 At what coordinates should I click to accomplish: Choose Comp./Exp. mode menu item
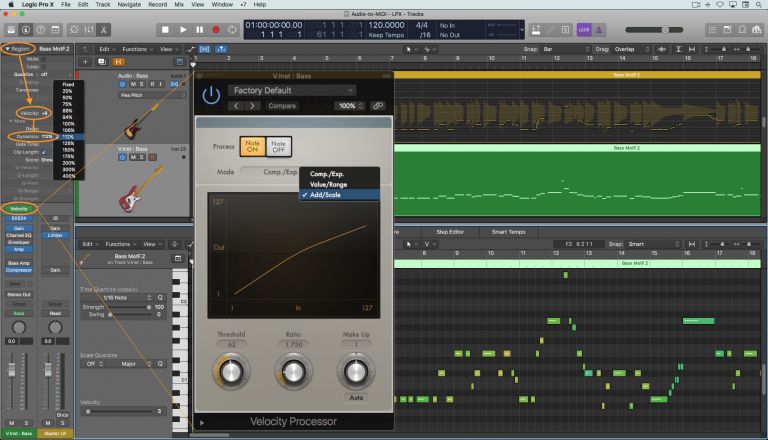(339, 174)
